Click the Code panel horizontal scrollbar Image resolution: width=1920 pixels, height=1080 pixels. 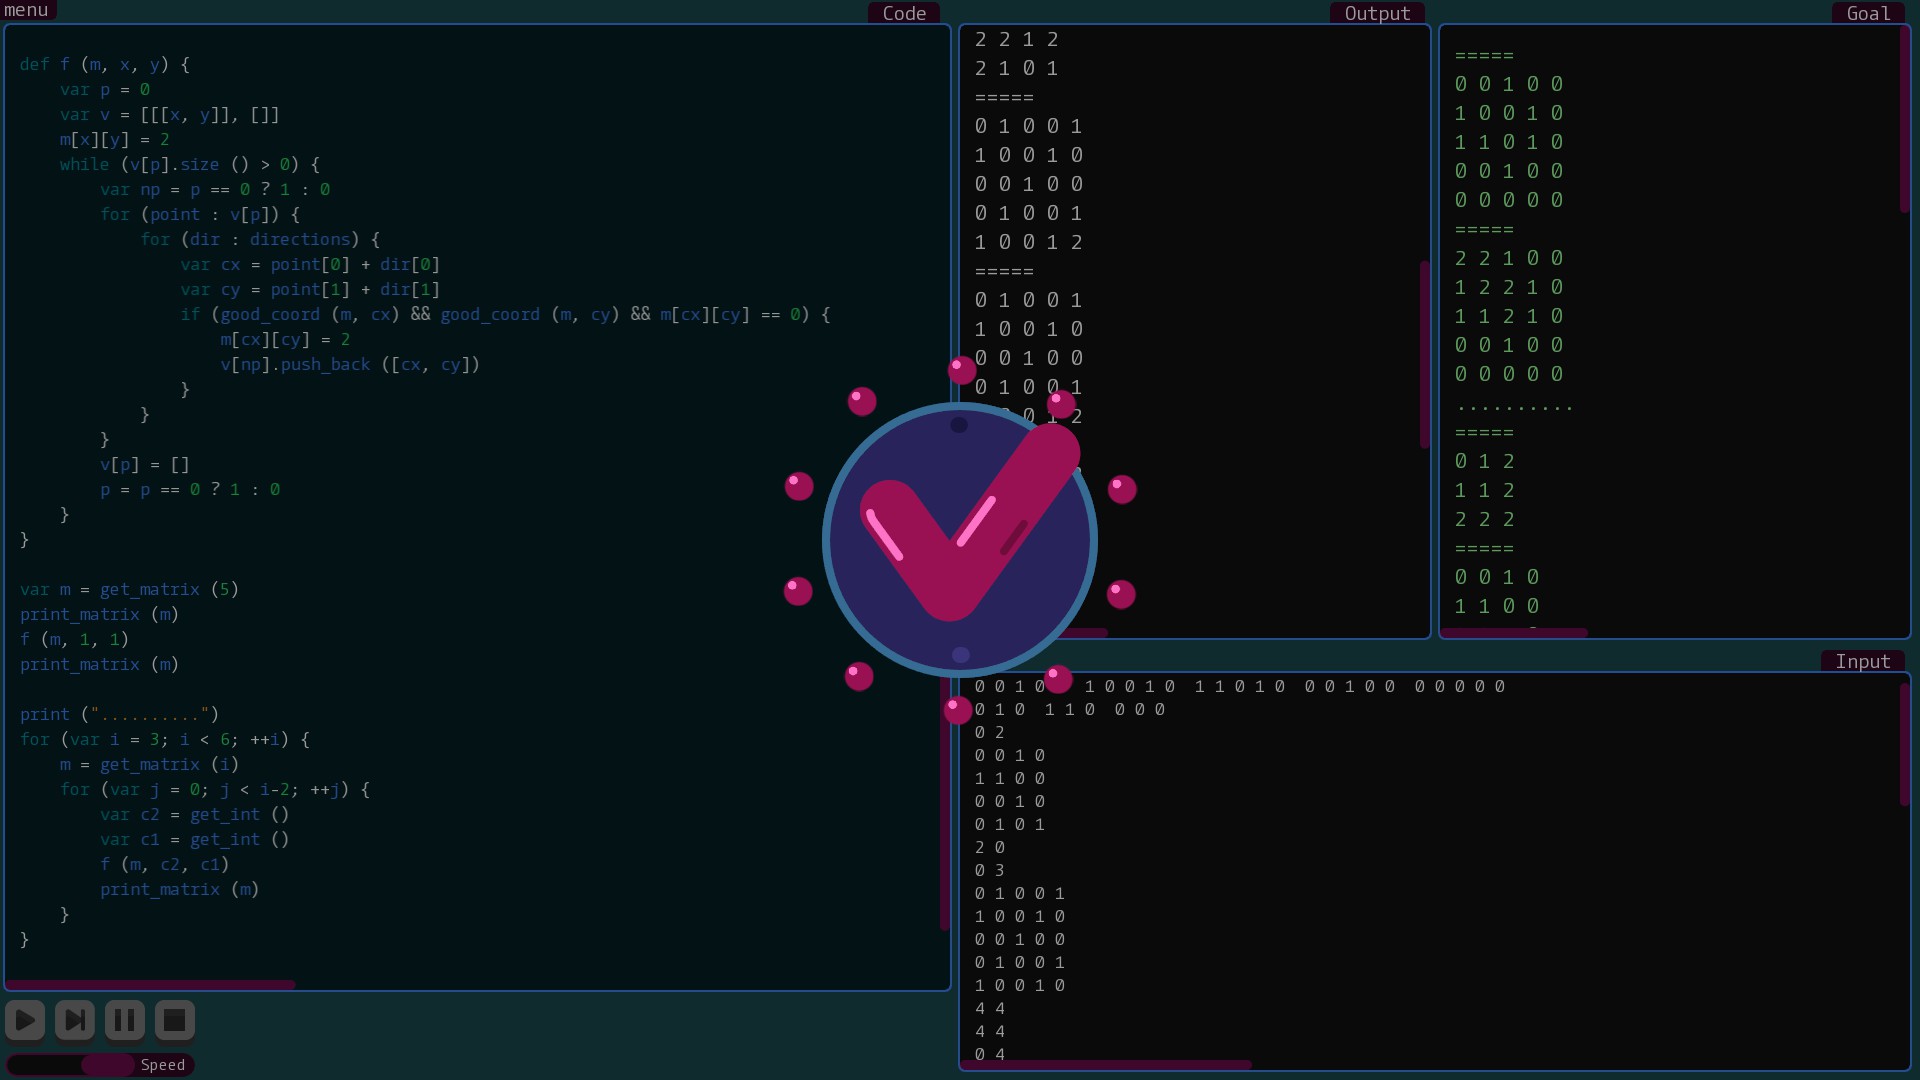(x=150, y=985)
